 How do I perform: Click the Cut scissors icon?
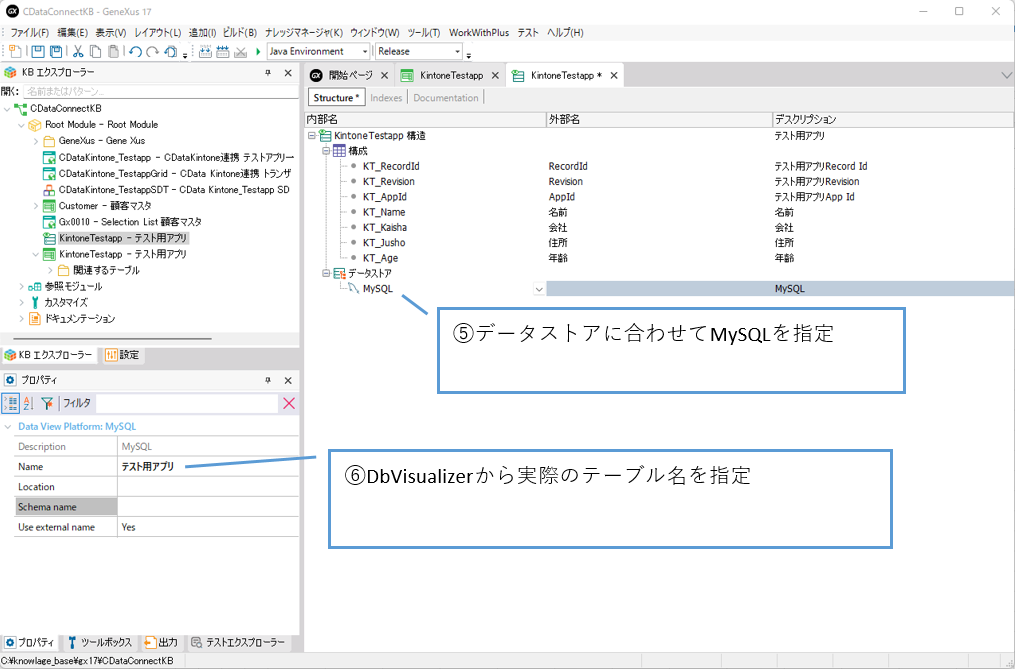pyautogui.click(x=78, y=52)
